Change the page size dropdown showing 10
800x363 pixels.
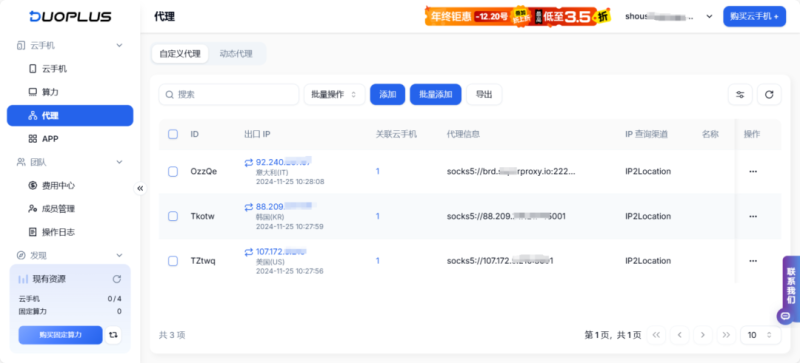(x=761, y=335)
